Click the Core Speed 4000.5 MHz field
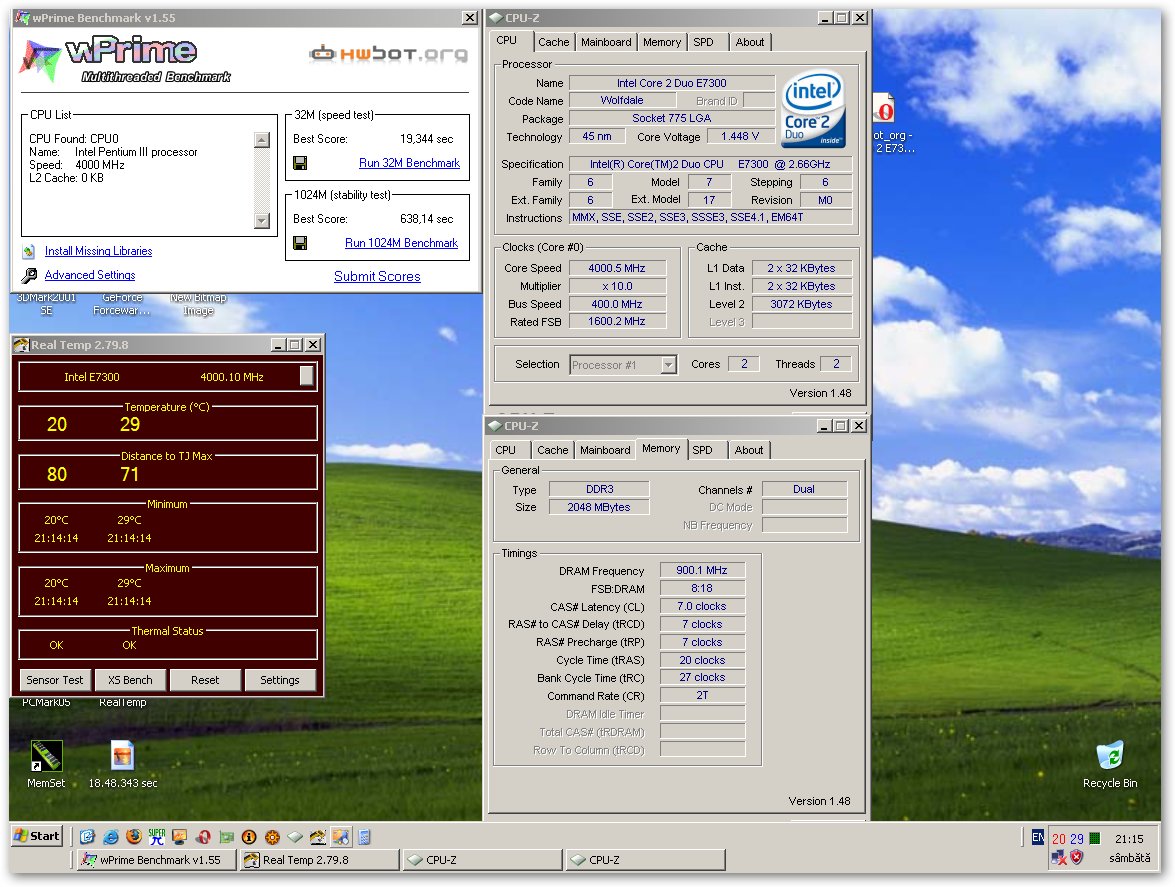Image resolution: width=1175 pixels, height=887 pixels. 617,268
